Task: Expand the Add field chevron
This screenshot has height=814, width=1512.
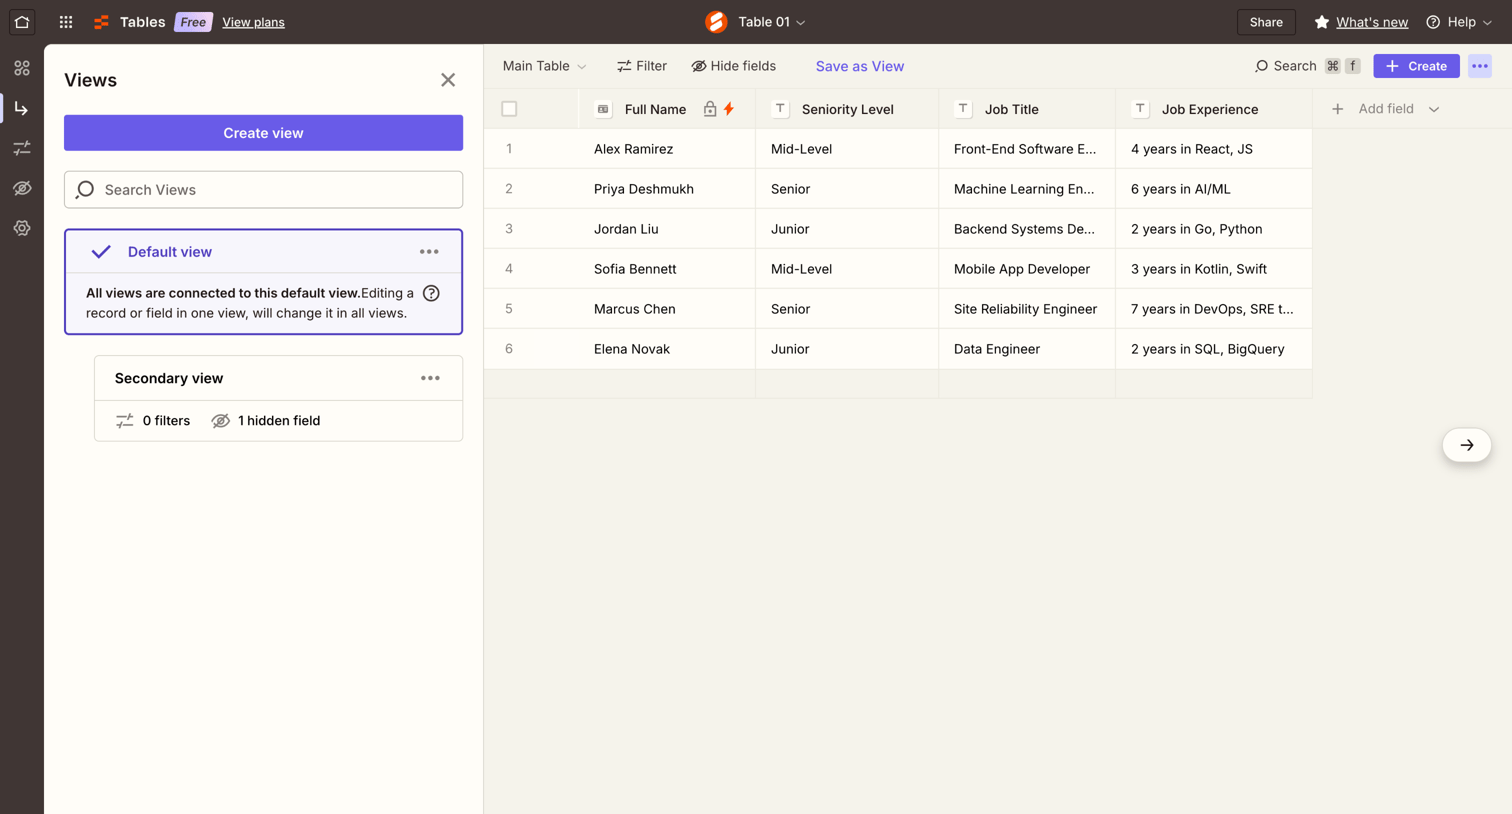Action: coord(1434,109)
